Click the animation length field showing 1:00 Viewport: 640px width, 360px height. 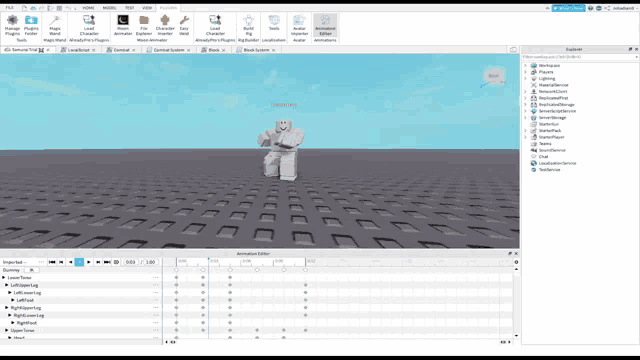[x=150, y=262]
